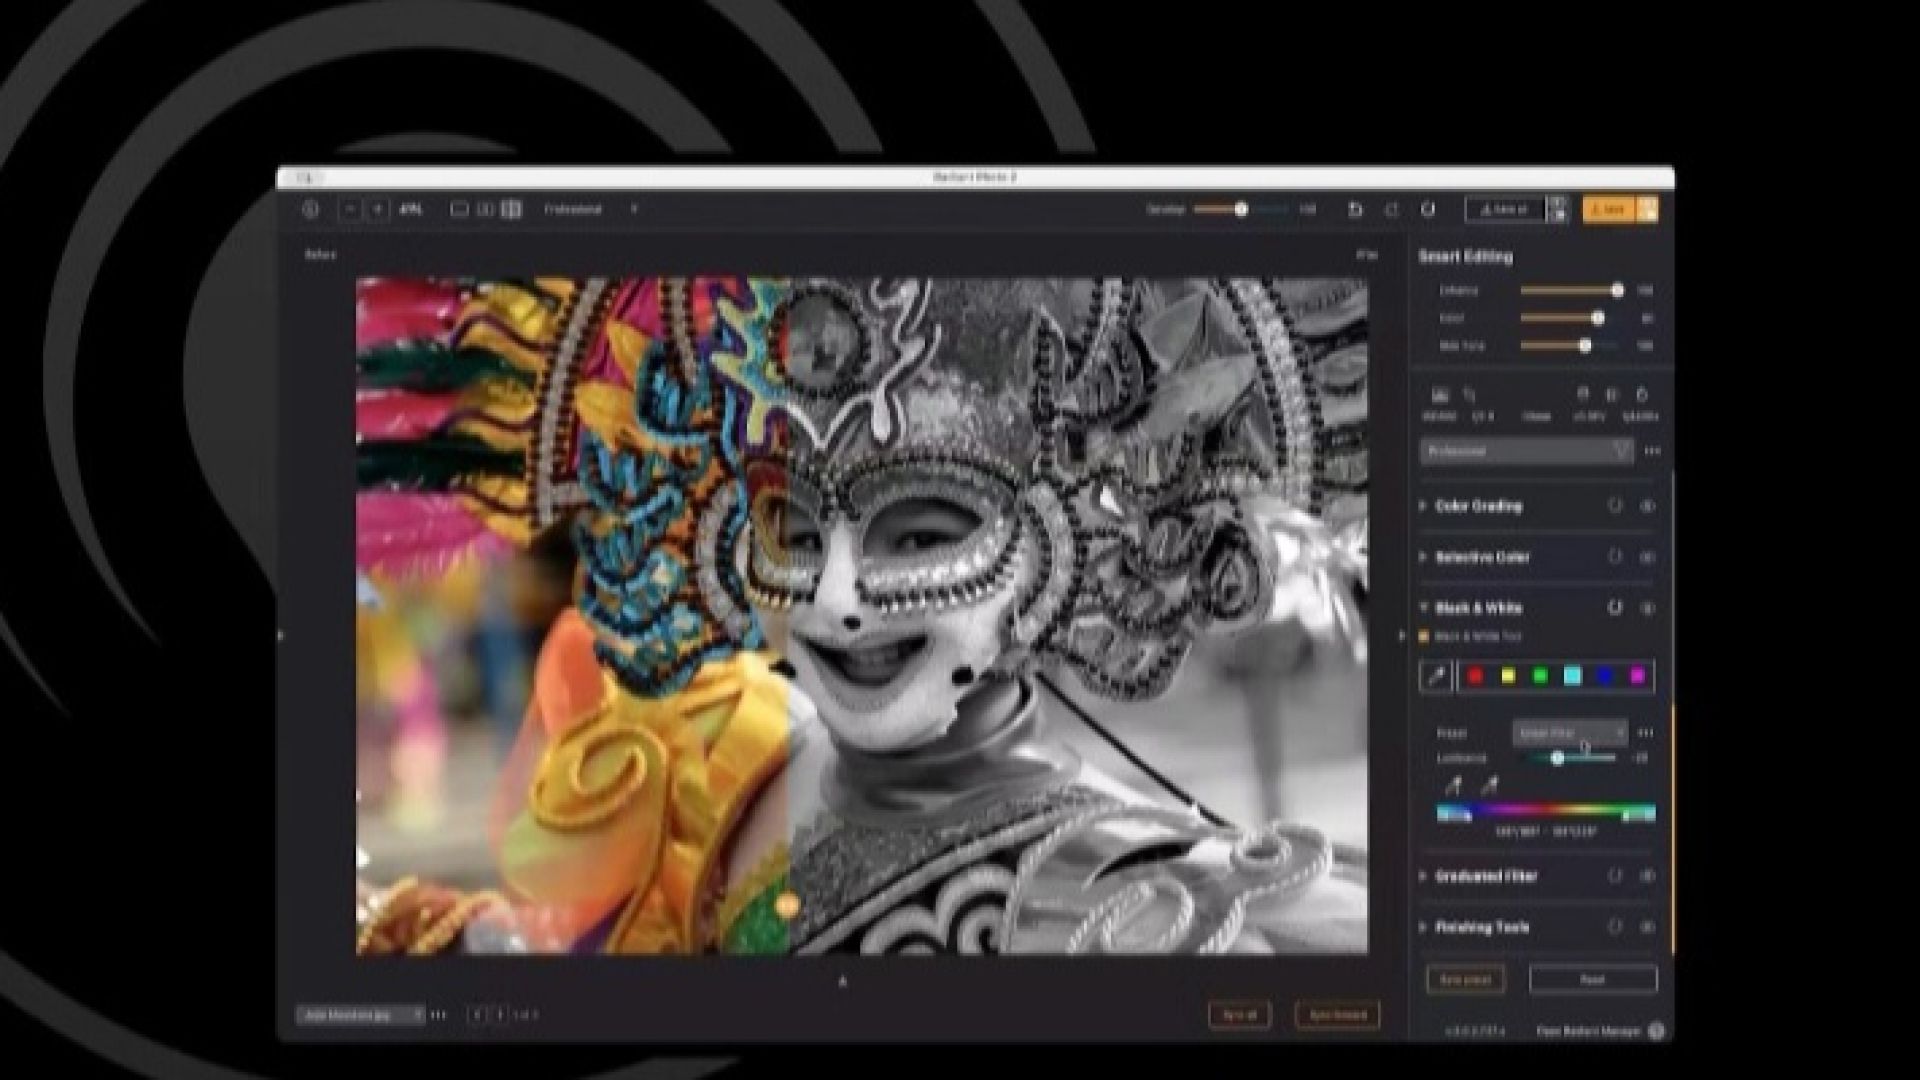Expand the Finishing Tools panel
The height and width of the screenshot is (1080, 1920).
point(1423,927)
